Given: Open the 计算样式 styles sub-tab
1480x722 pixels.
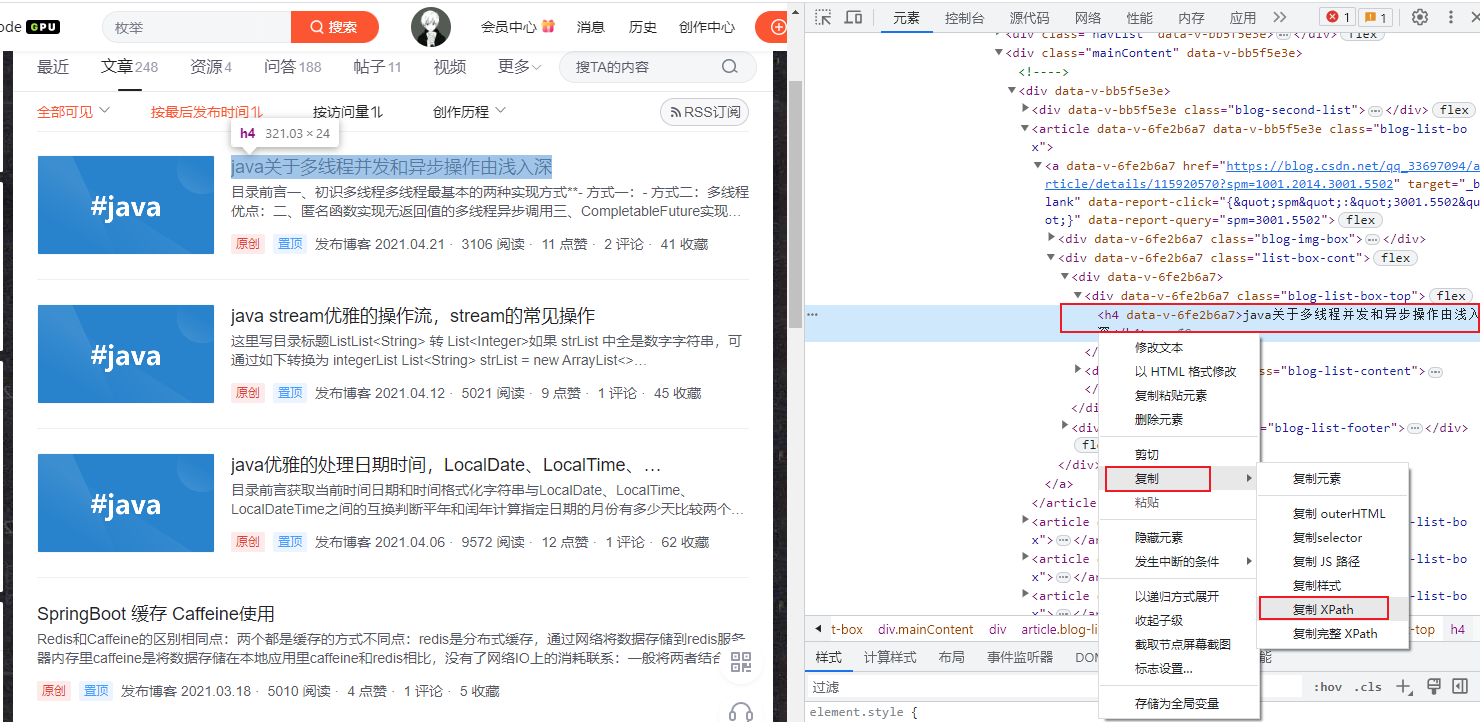Looking at the screenshot, I should pyautogui.click(x=889, y=657).
